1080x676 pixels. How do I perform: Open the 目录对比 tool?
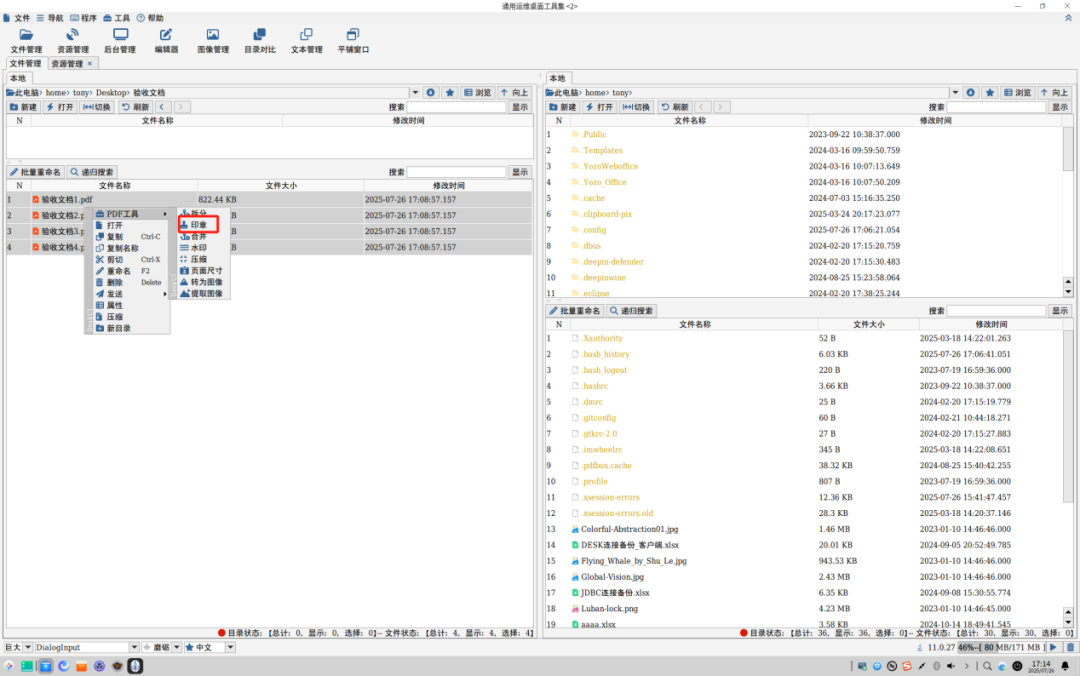tap(260, 41)
